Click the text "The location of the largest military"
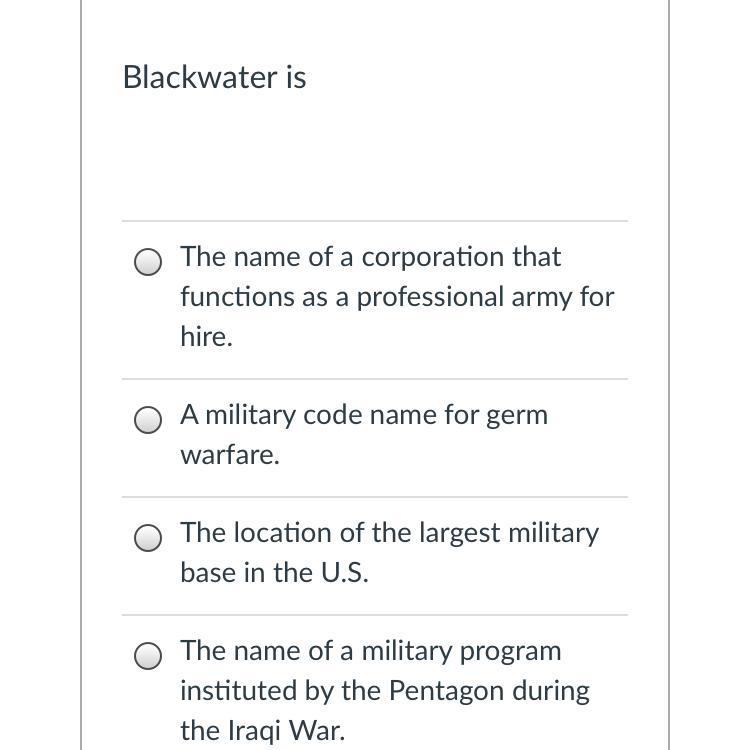750x750 pixels. point(389,533)
